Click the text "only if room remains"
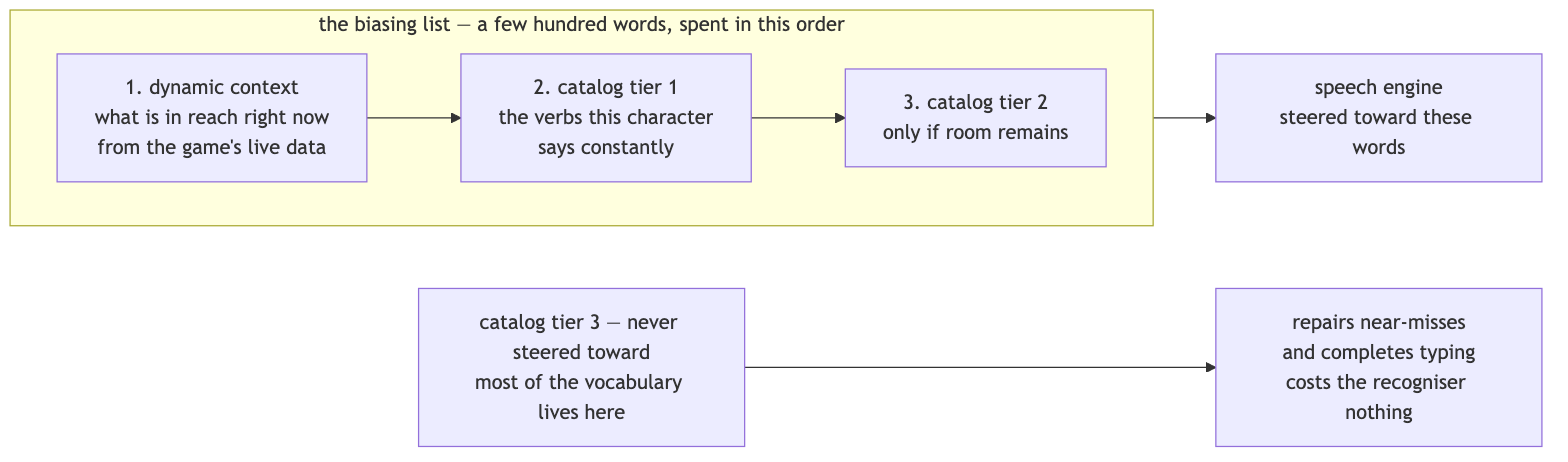Screen dimensions: 1568x462 (x=975, y=133)
